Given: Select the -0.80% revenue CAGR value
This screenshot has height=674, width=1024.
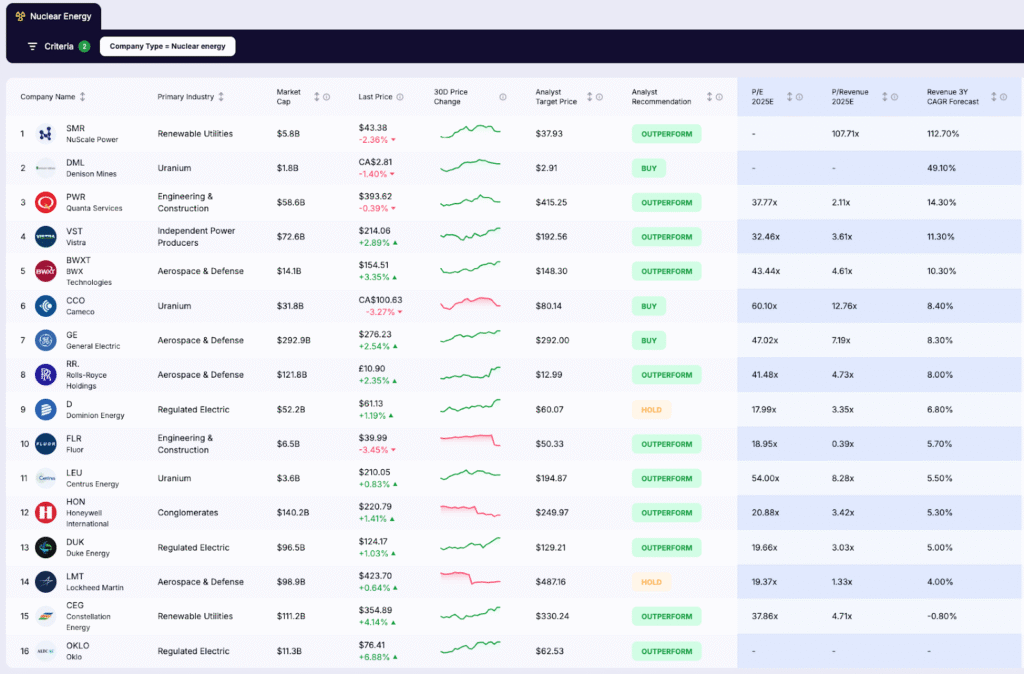Looking at the screenshot, I should pos(942,616).
